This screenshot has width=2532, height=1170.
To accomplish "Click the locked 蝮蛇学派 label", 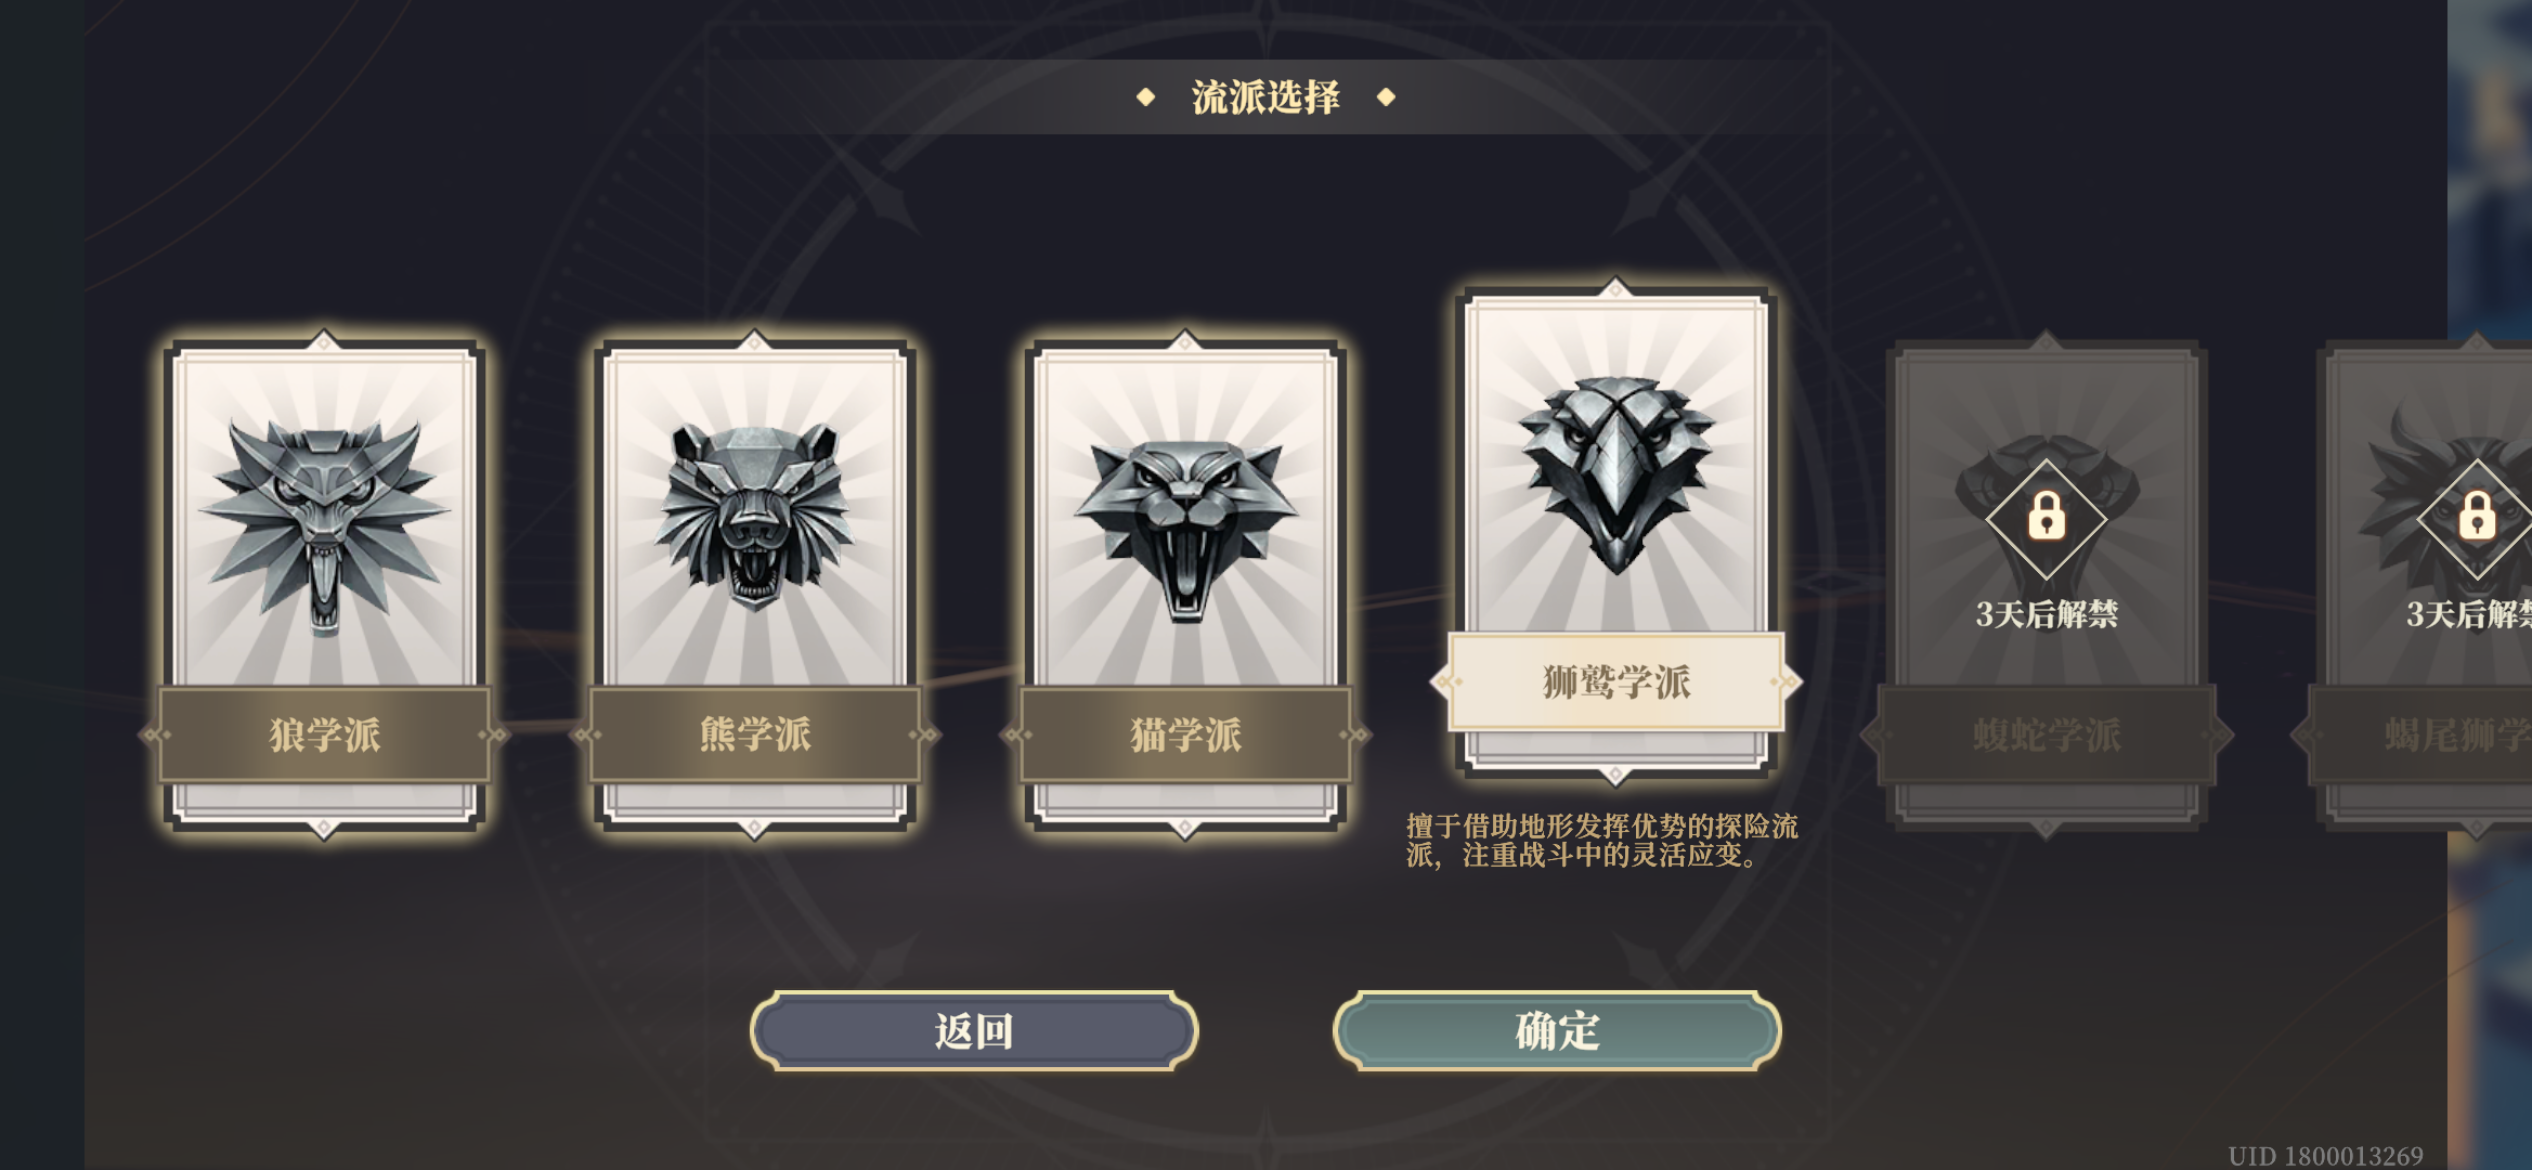I will 2046,734.
